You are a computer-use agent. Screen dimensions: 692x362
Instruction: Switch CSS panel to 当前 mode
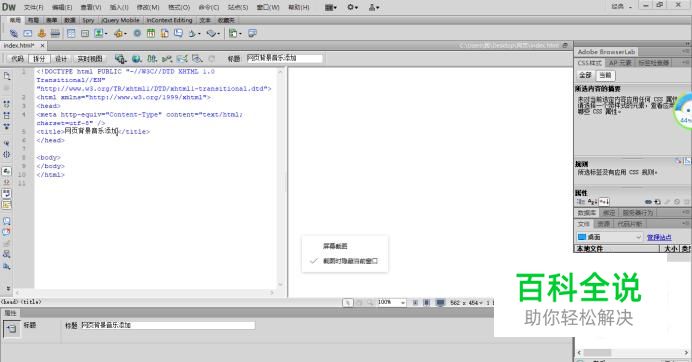click(605, 75)
